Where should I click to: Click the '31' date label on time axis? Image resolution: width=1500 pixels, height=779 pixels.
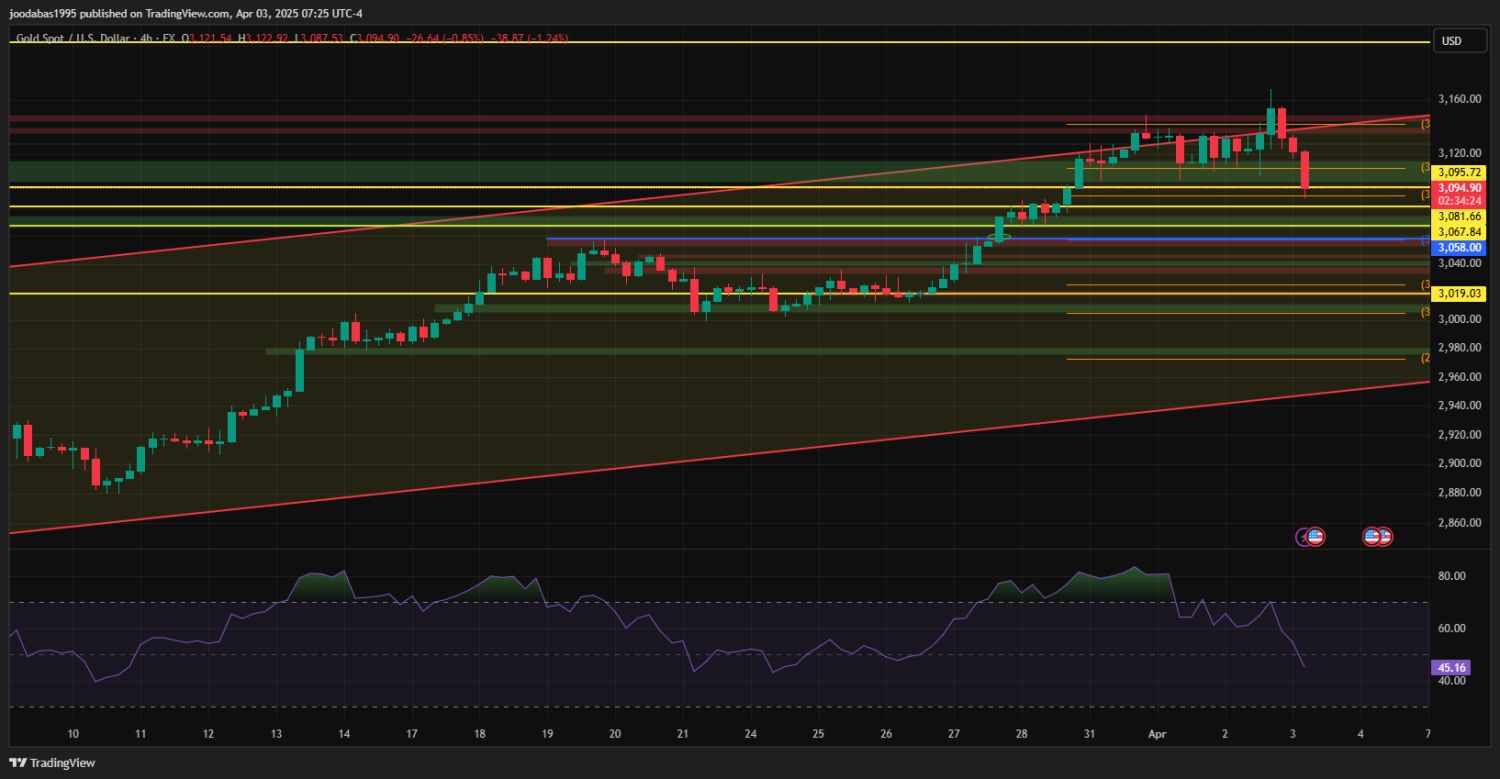1089,733
